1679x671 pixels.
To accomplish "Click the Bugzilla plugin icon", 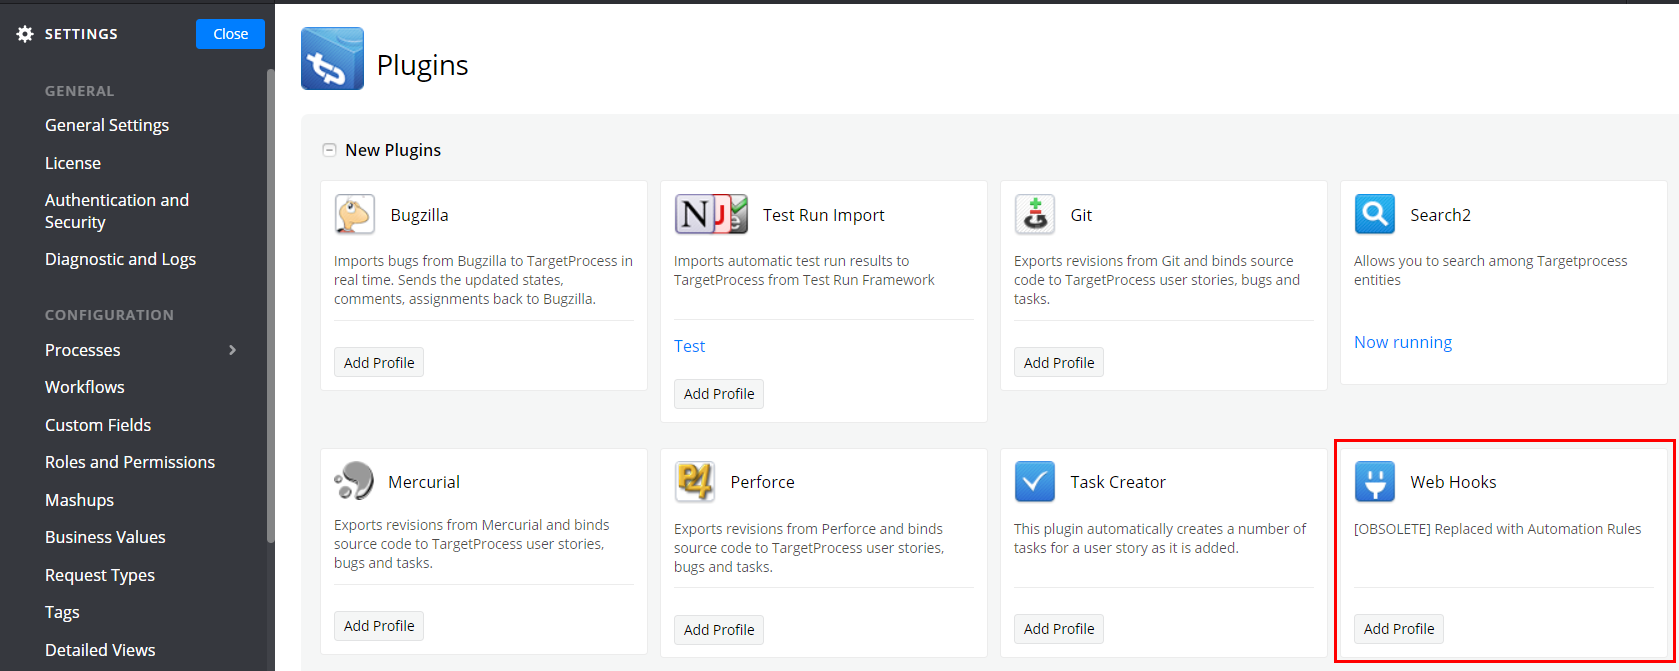I will pos(354,214).
